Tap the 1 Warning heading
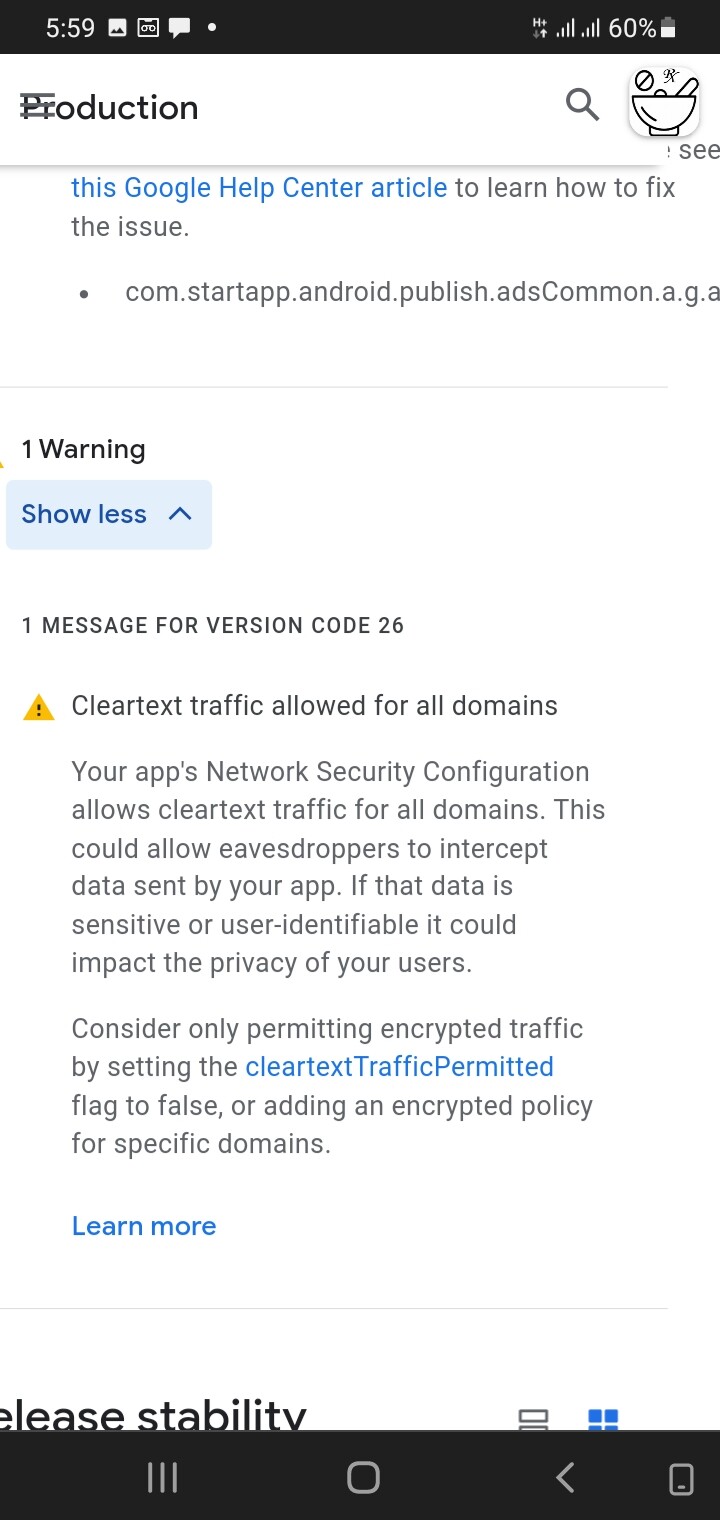The height and width of the screenshot is (1520, 720). click(x=84, y=450)
